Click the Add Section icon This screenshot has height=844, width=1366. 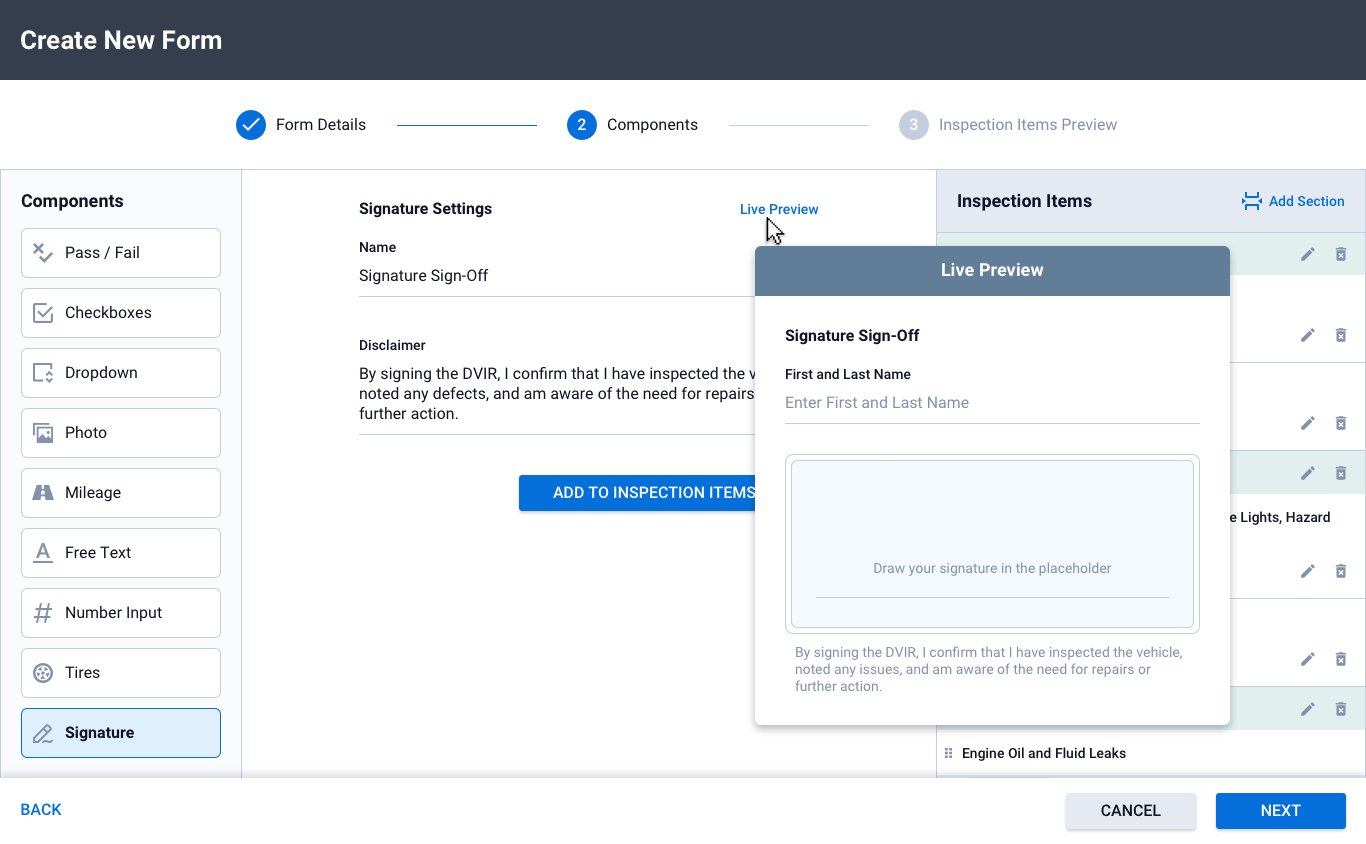click(x=1251, y=200)
